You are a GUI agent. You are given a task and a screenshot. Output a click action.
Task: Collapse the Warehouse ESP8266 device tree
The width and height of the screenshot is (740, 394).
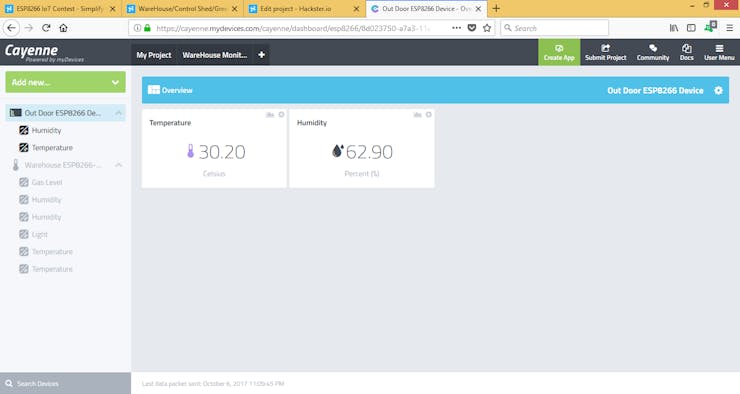point(118,165)
